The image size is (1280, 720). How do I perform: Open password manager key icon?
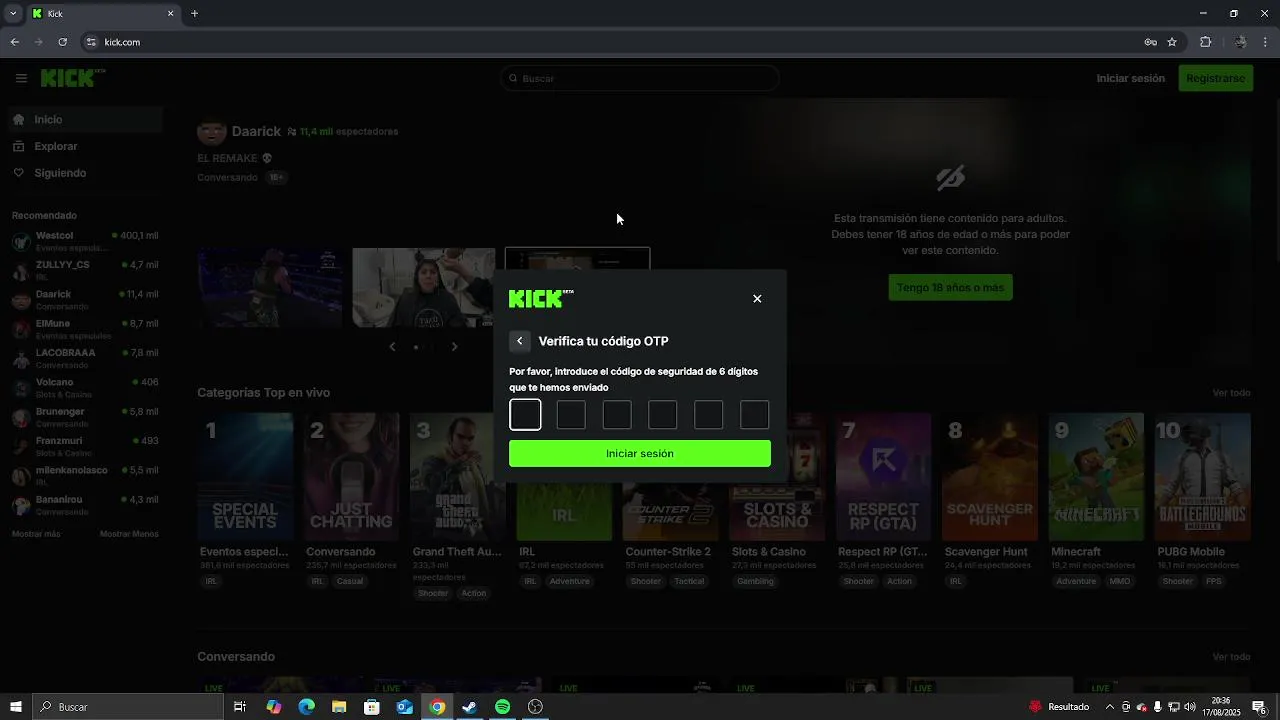coord(1150,42)
